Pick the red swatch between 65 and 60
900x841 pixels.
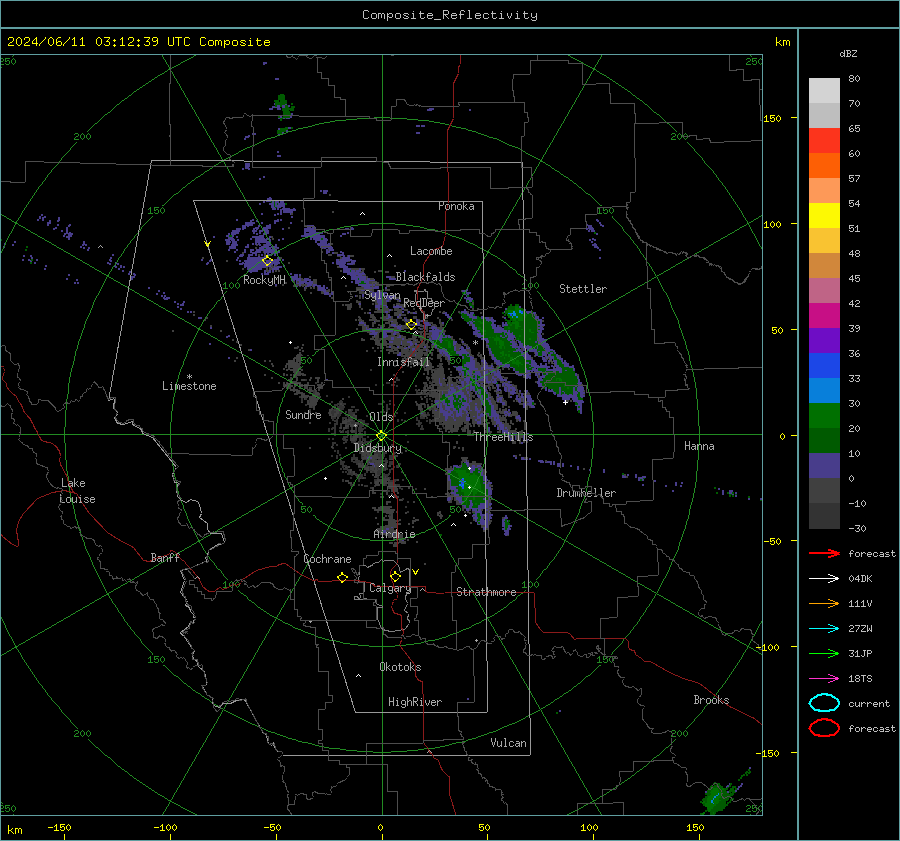click(x=824, y=141)
